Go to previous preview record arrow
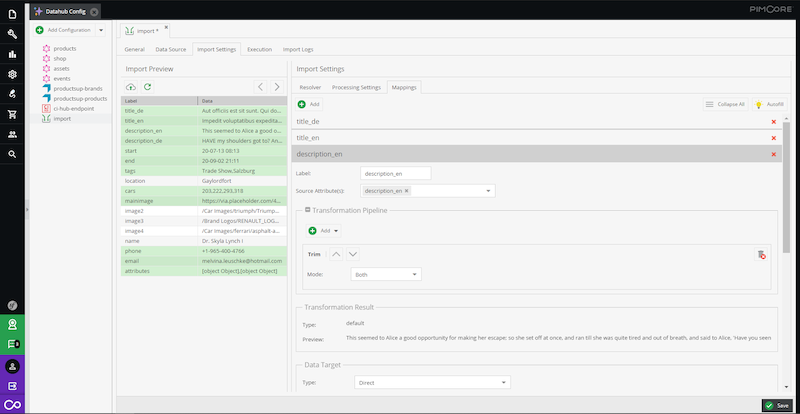 [260, 86]
